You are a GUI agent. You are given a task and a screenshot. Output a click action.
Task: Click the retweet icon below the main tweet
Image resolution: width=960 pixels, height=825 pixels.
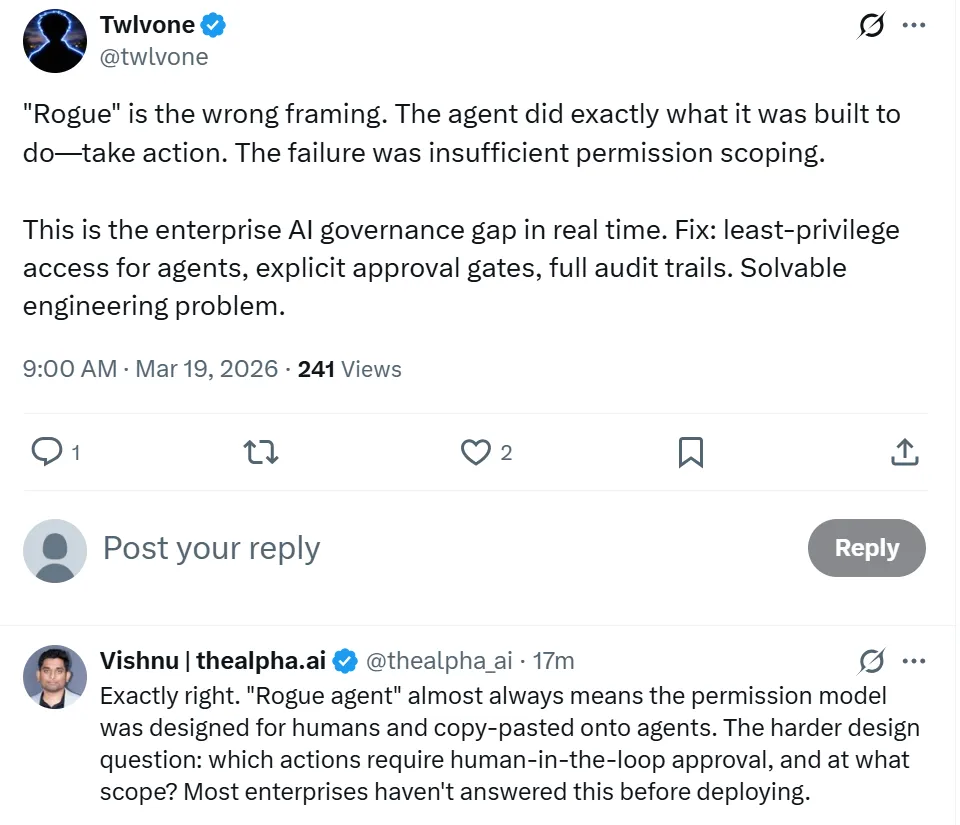pyautogui.click(x=261, y=452)
